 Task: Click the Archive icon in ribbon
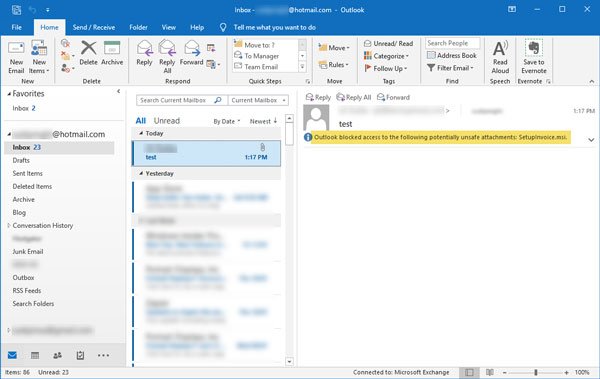tap(112, 48)
